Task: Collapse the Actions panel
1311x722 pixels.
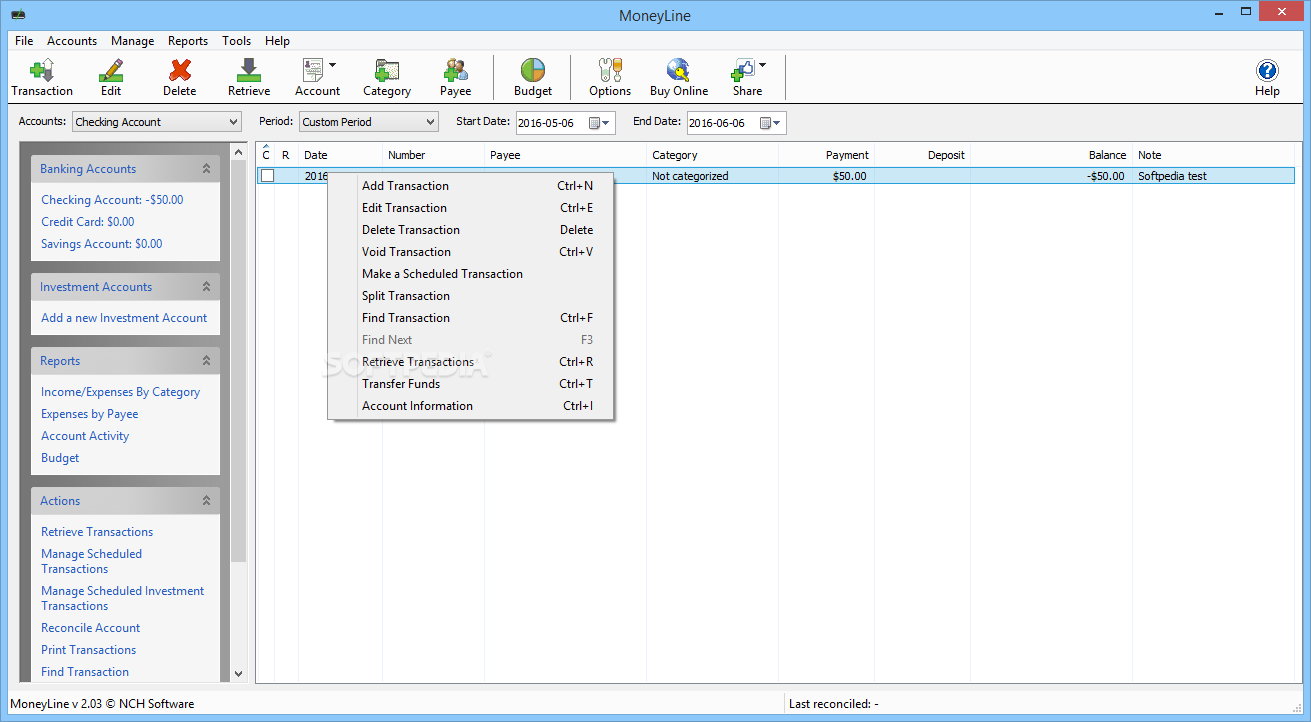Action: click(207, 501)
